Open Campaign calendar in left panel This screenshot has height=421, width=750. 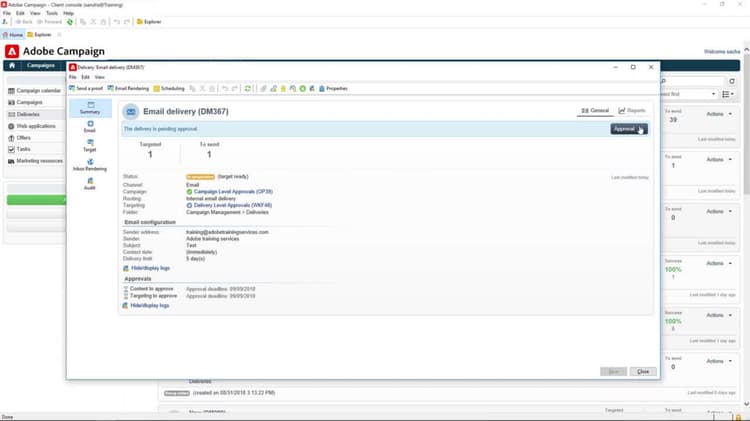point(34,91)
